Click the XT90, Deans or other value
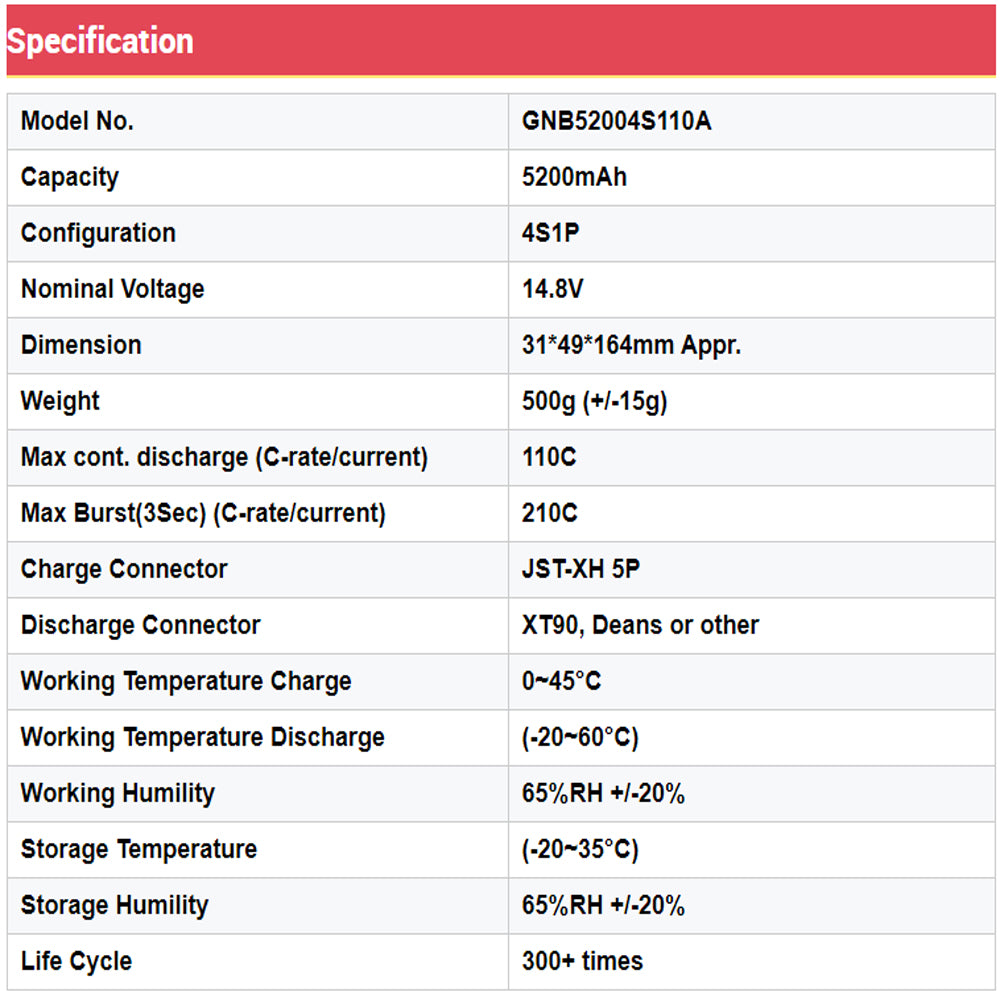 pyautogui.click(x=640, y=626)
